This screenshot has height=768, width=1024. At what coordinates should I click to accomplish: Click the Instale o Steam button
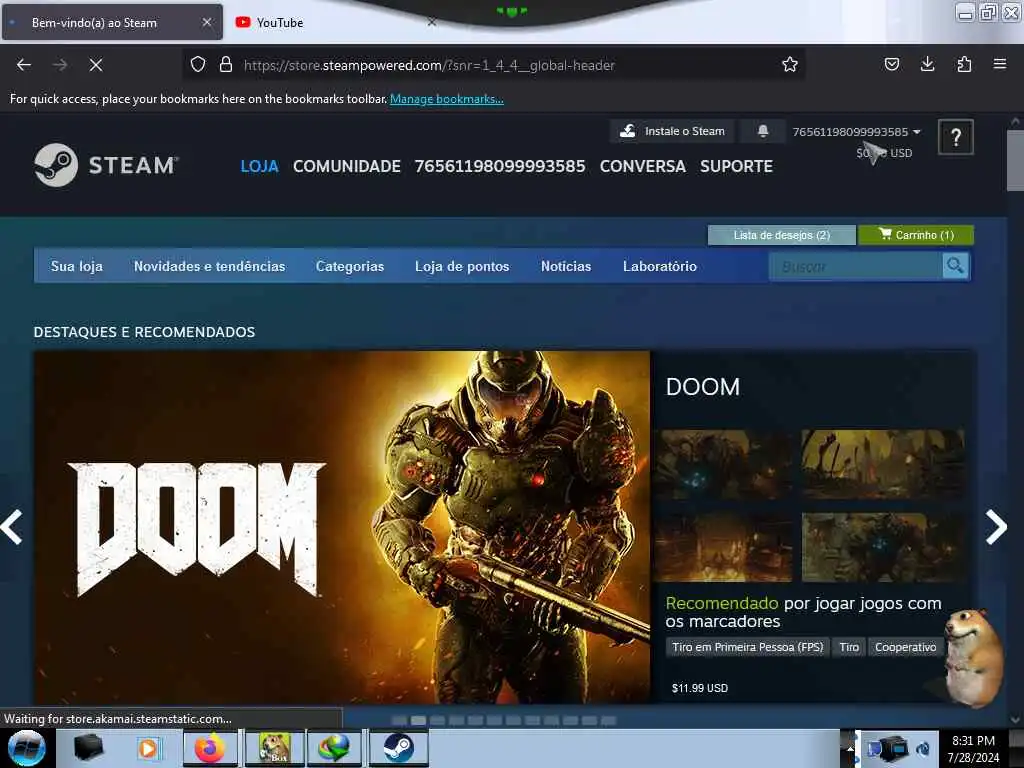(672, 131)
